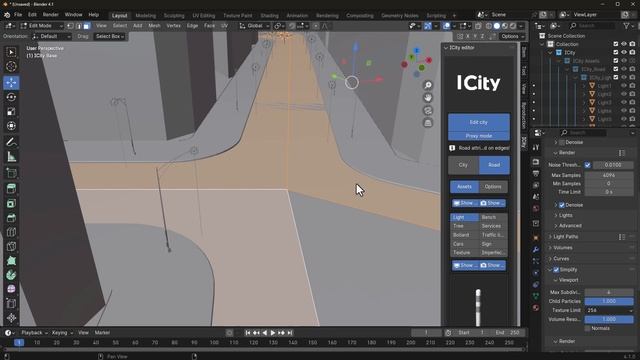This screenshot has height=360, width=640.
Task: Open the Edit Mode dropdown
Action: (x=42, y=26)
